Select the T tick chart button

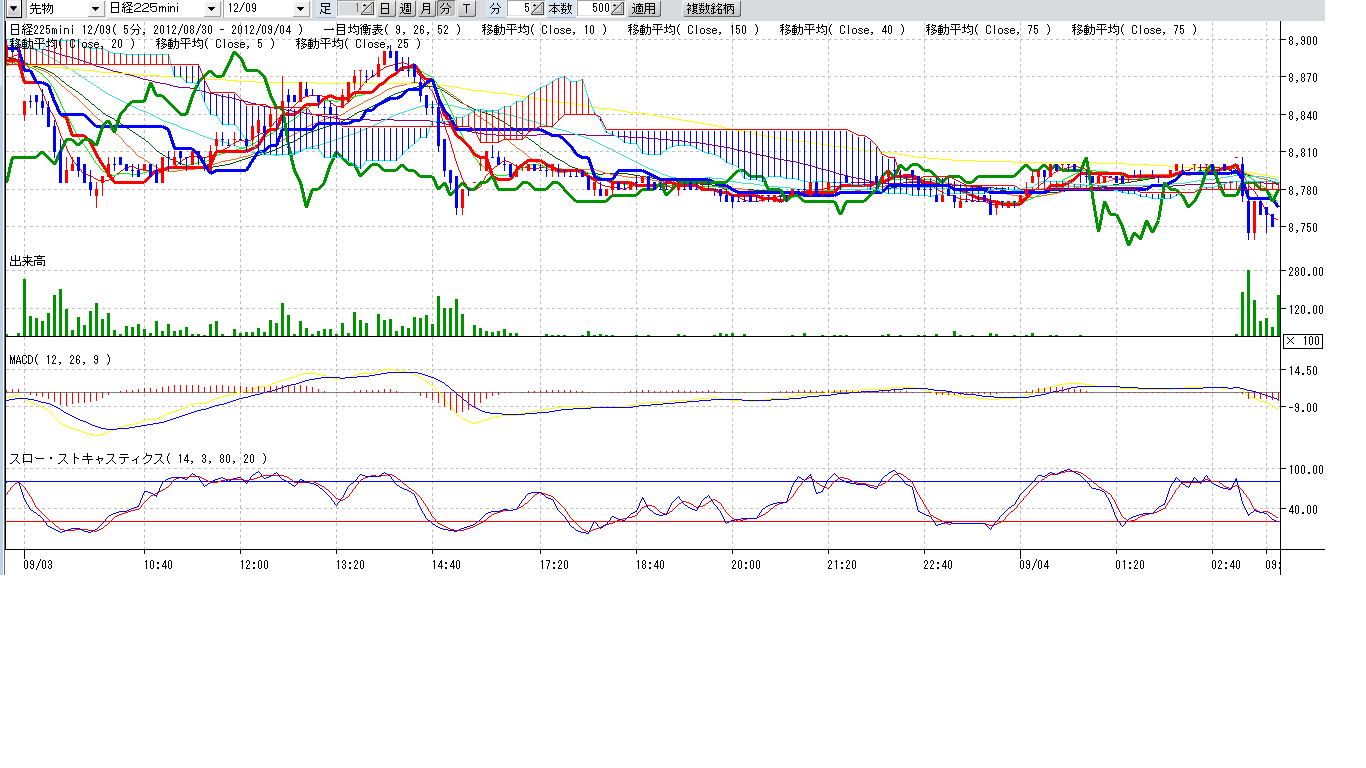[466, 8]
